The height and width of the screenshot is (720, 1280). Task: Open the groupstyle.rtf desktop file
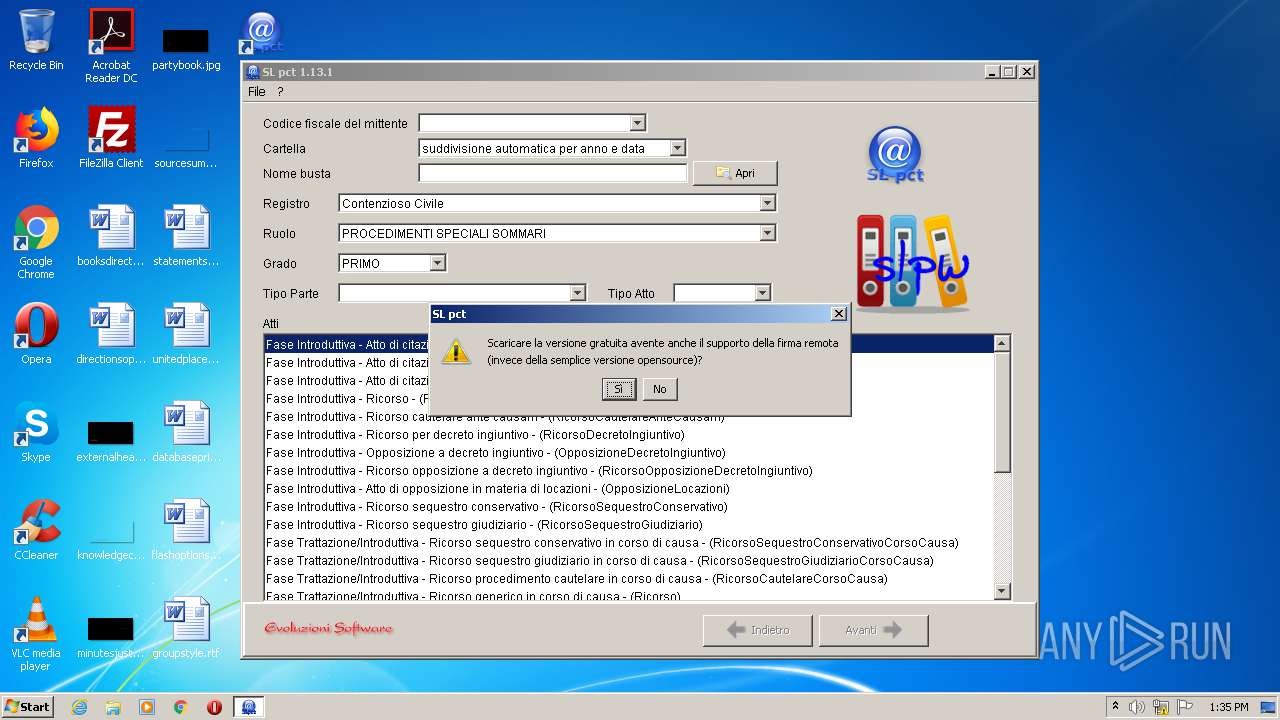point(186,628)
